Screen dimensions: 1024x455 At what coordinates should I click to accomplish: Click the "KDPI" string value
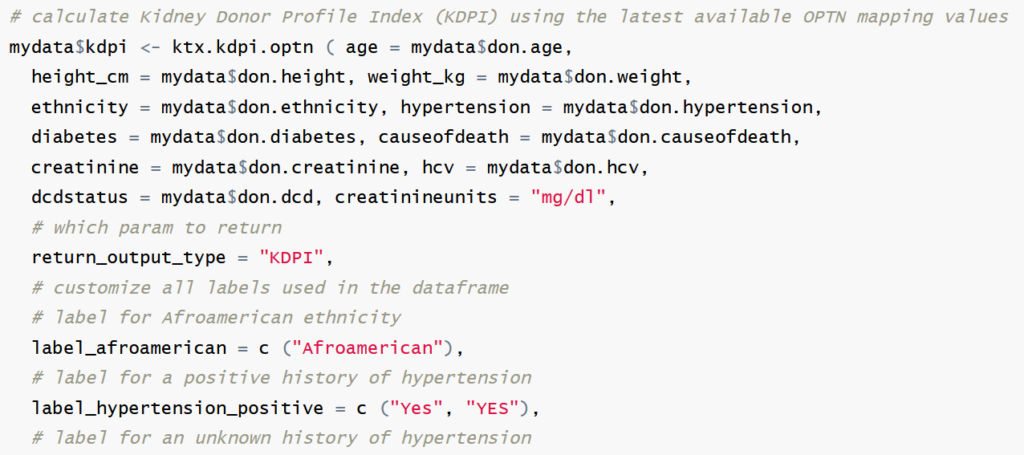(x=292, y=257)
